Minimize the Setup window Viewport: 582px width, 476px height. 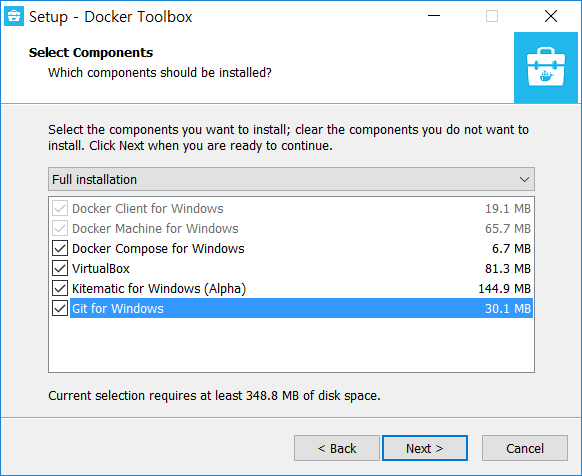434,16
